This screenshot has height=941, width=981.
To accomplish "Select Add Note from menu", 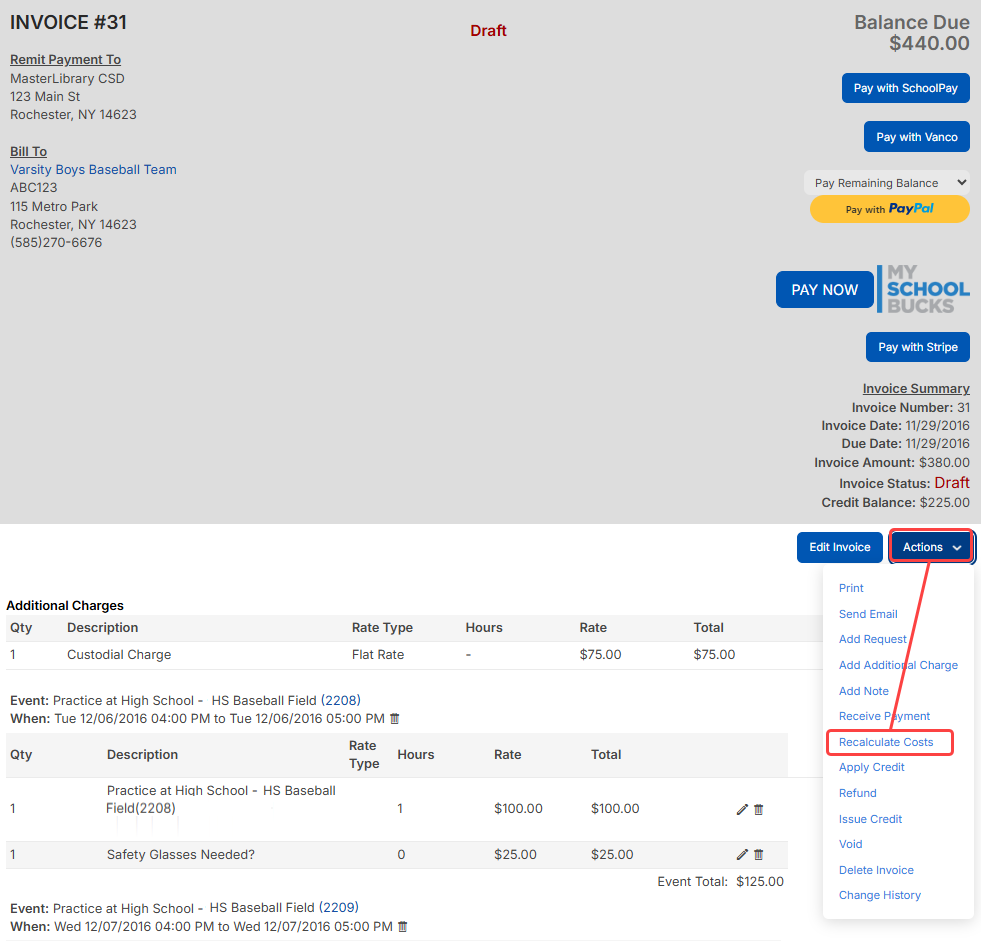I will (x=863, y=691).
